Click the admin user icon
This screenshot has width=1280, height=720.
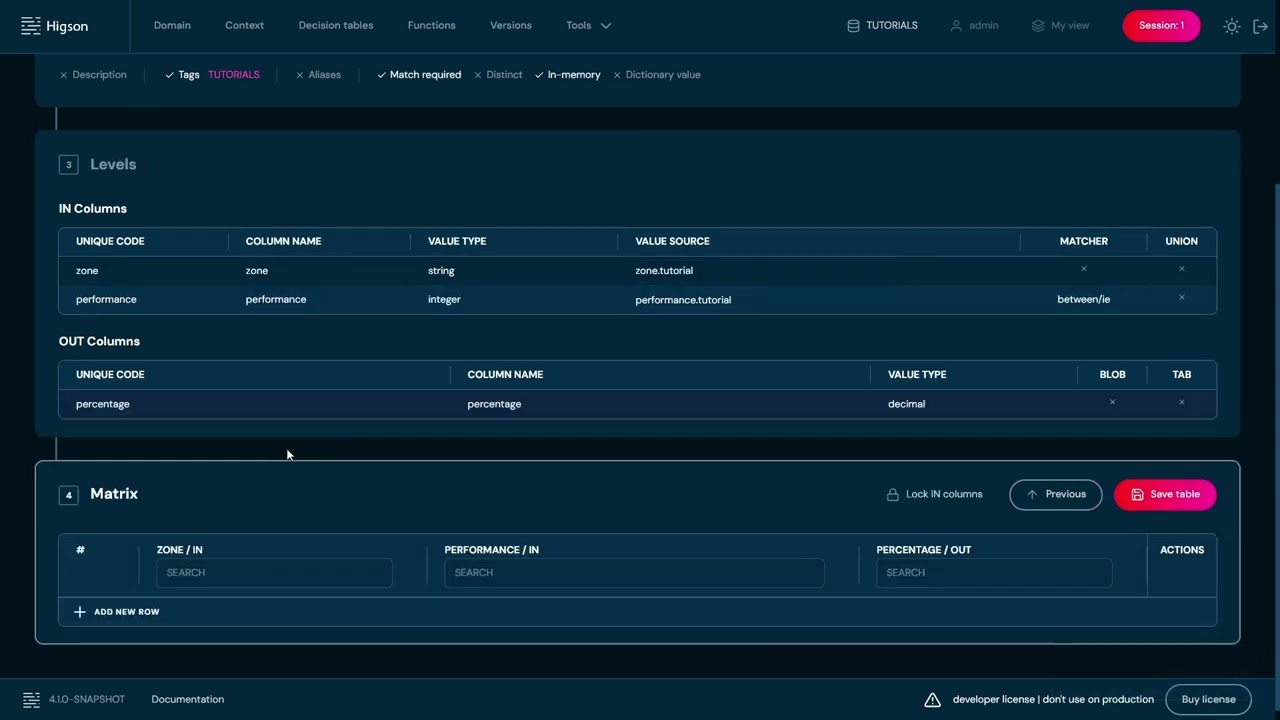coord(956,26)
